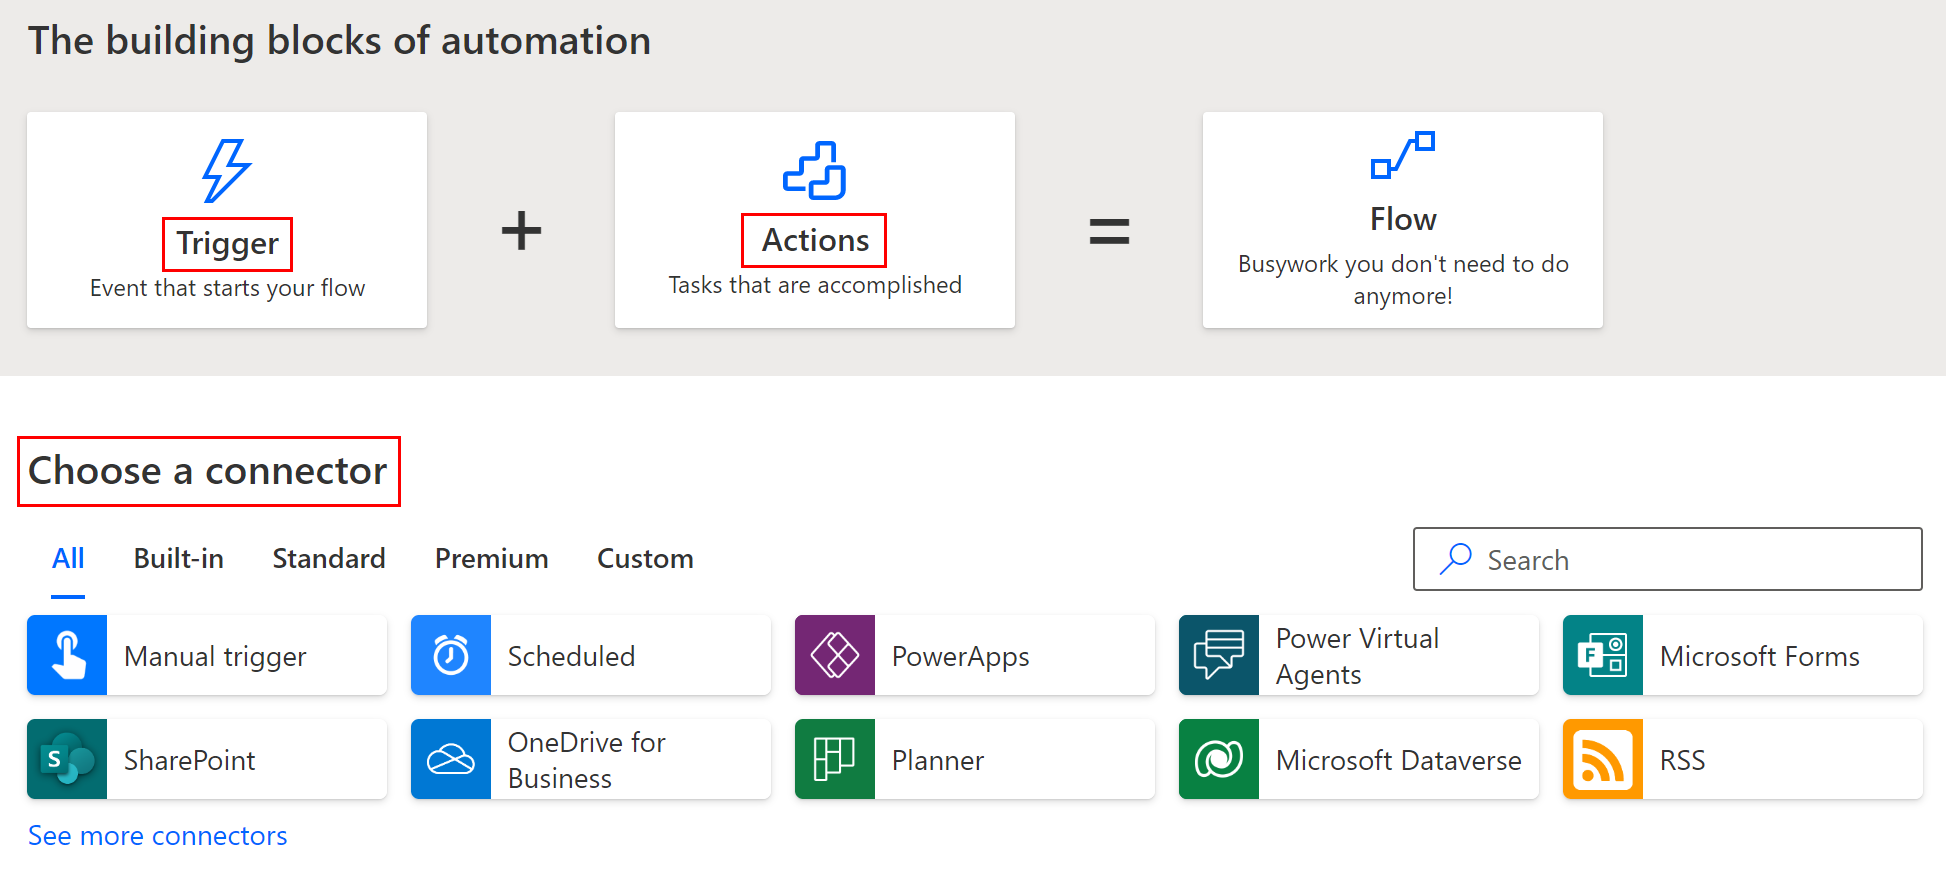The width and height of the screenshot is (1946, 874).
Task: Select the Microsoft Forms connector label
Action: click(1759, 656)
